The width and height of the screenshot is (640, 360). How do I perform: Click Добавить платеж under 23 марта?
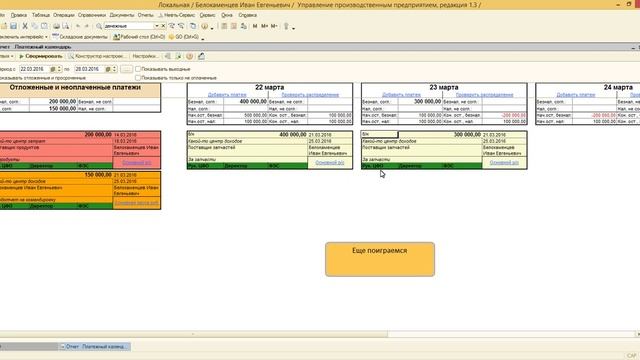401,95
